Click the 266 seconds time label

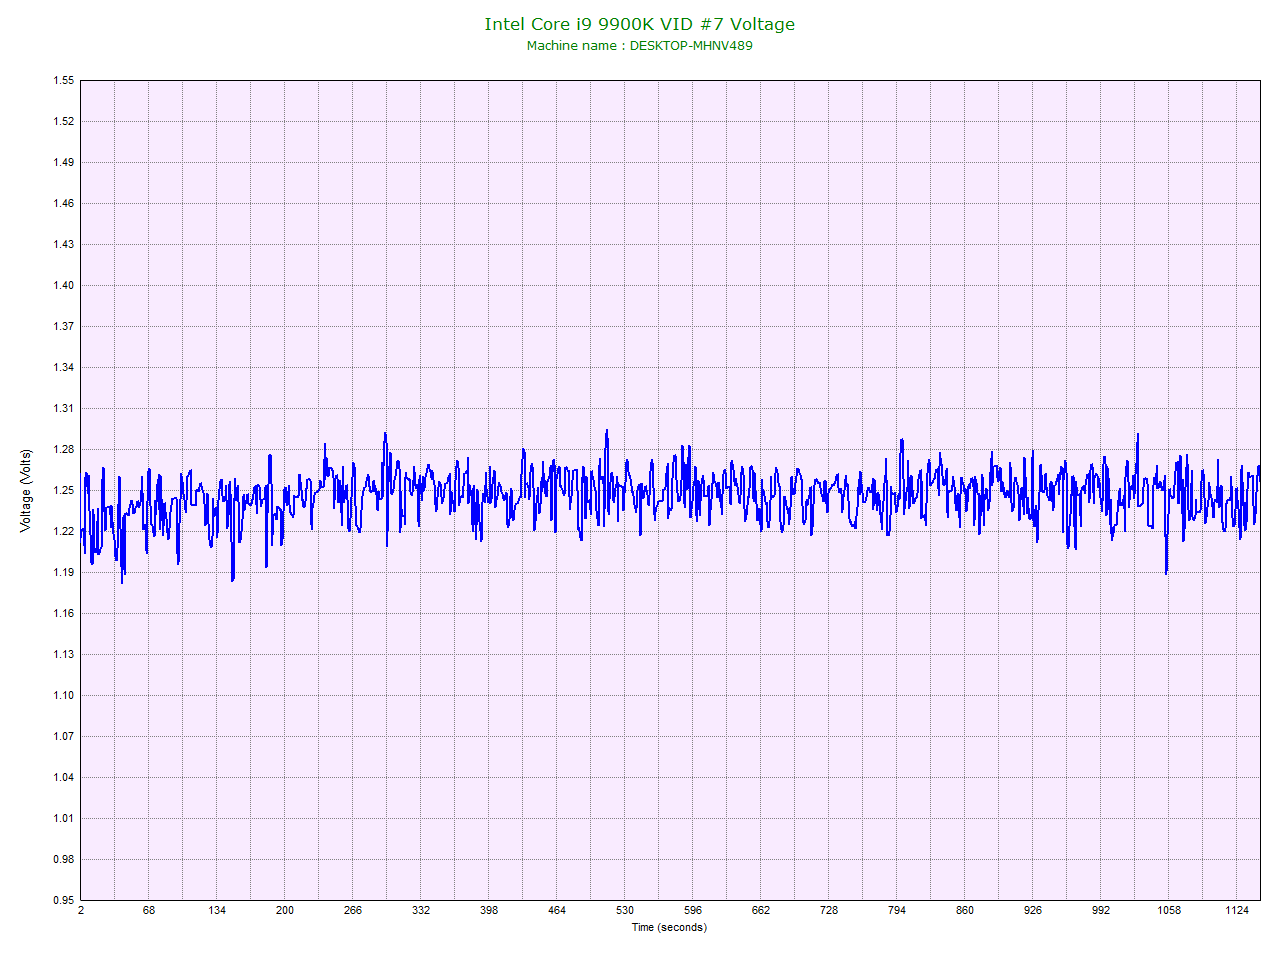coord(353,910)
